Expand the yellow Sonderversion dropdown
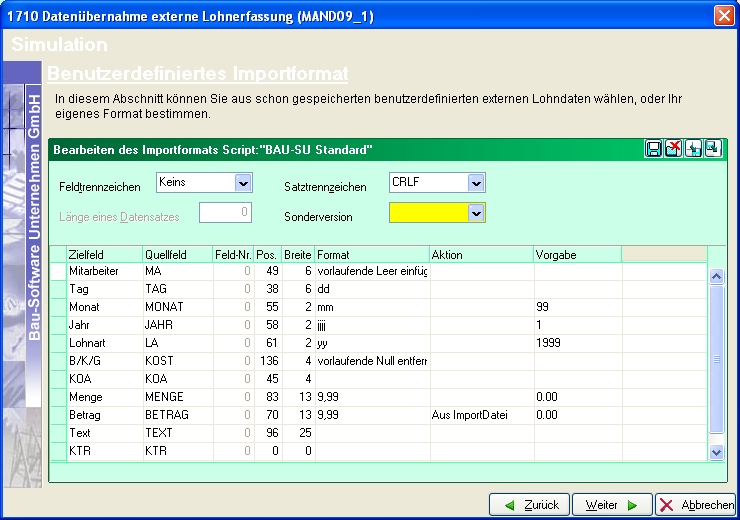 pyautogui.click(x=476, y=213)
